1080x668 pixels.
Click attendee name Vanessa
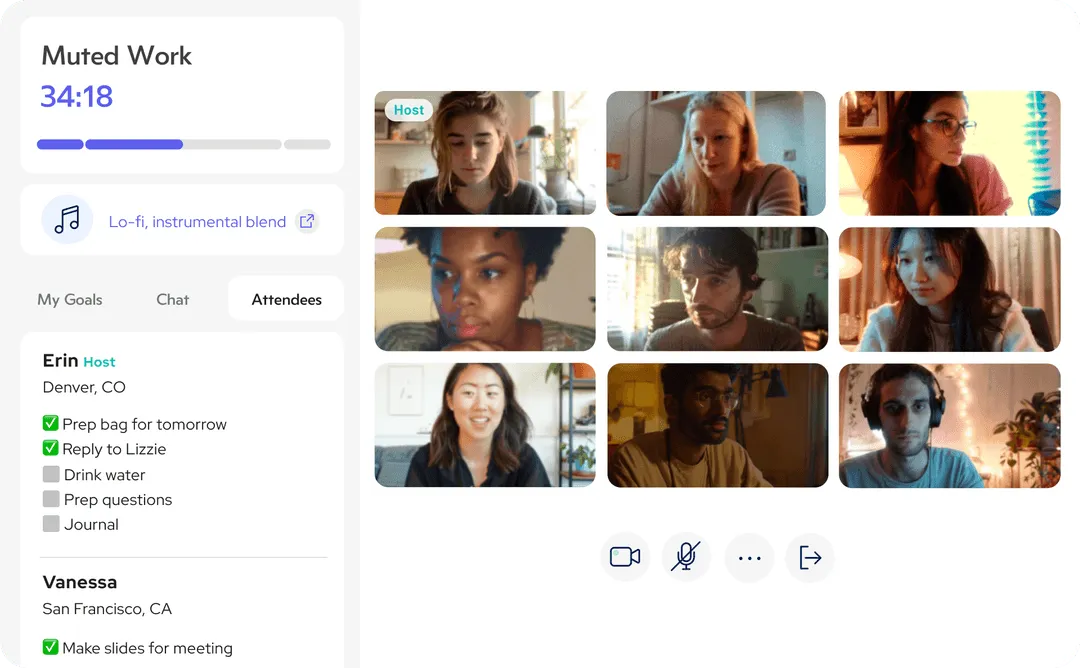pyautogui.click(x=80, y=582)
